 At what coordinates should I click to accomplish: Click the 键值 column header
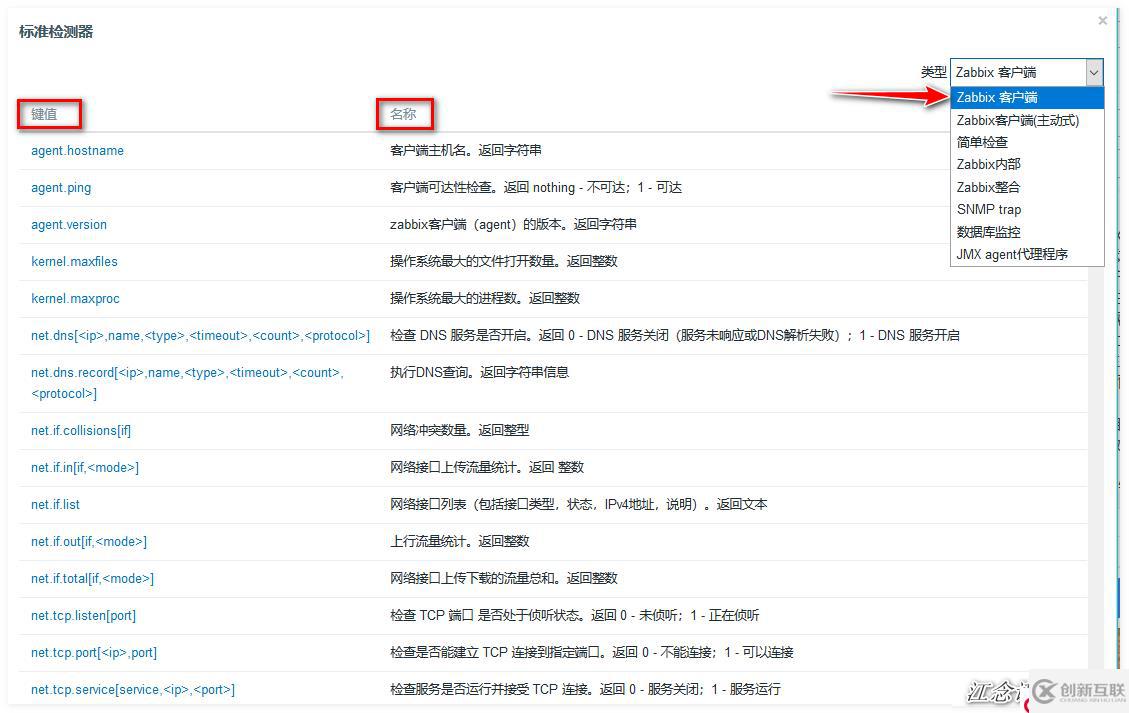pyautogui.click(x=44, y=114)
